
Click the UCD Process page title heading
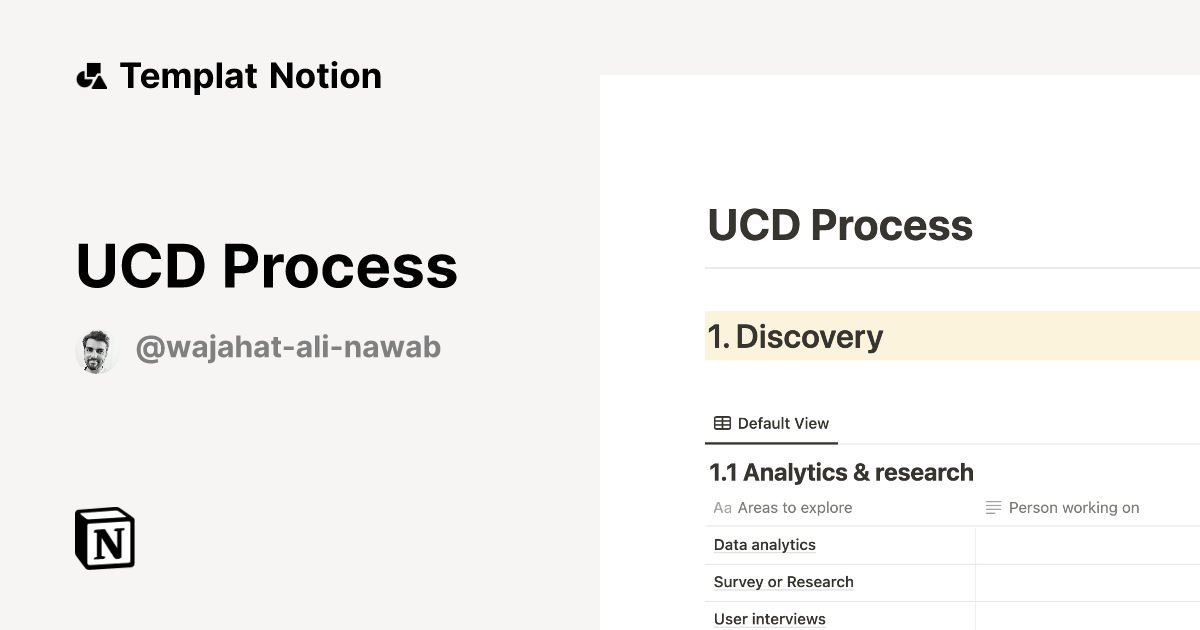pos(839,225)
